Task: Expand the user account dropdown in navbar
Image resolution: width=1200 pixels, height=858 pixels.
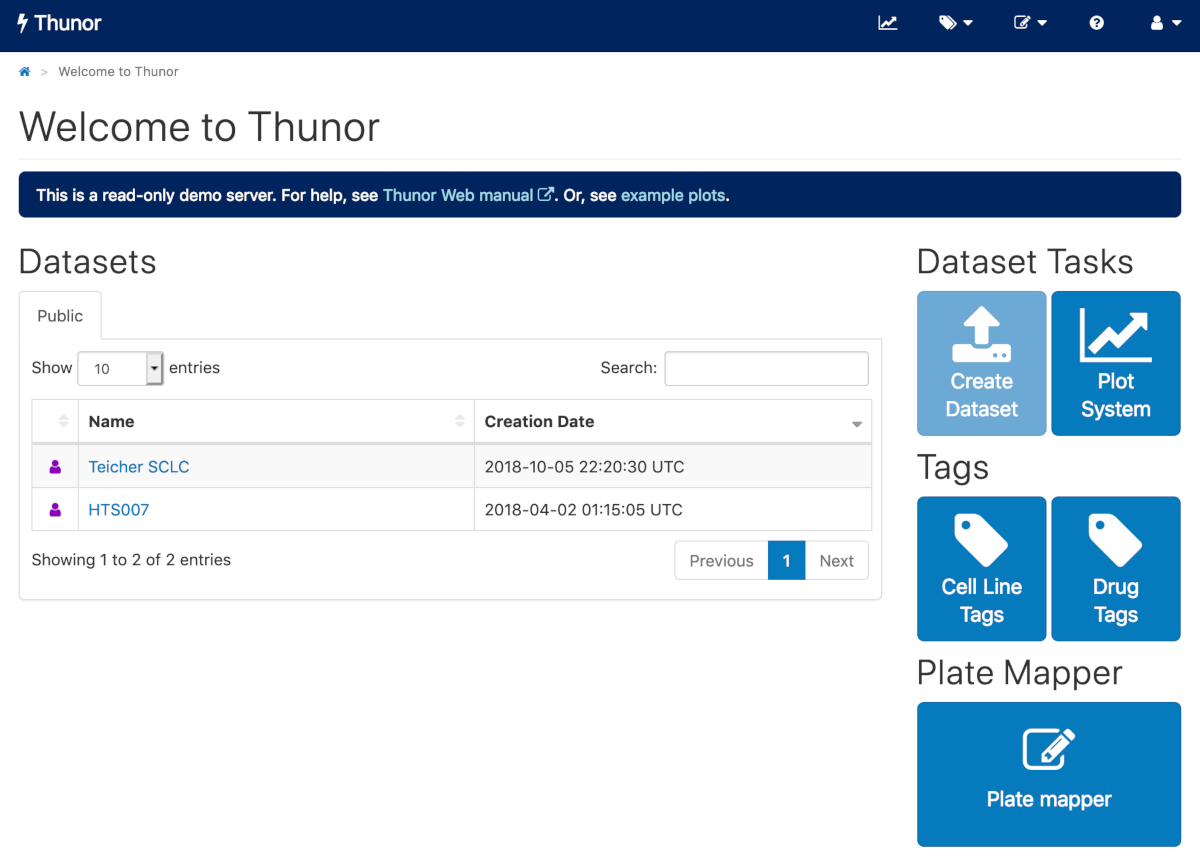Action: click(1165, 23)
